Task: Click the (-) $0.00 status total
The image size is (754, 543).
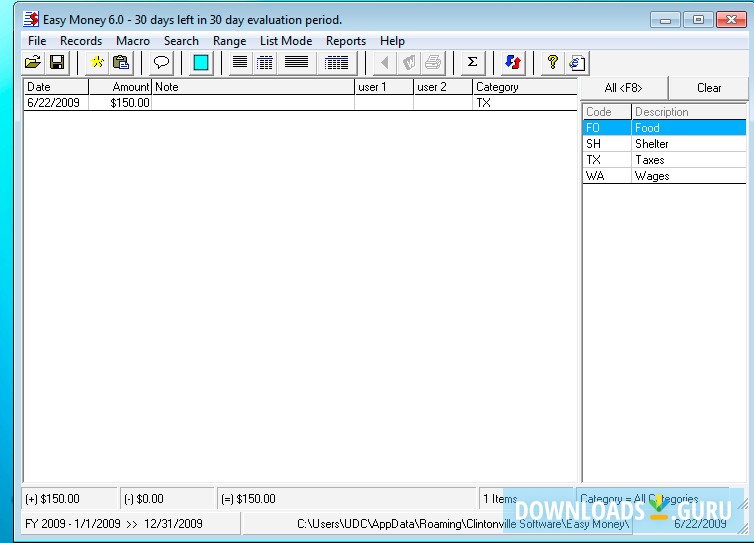Action: coord(167,499)
